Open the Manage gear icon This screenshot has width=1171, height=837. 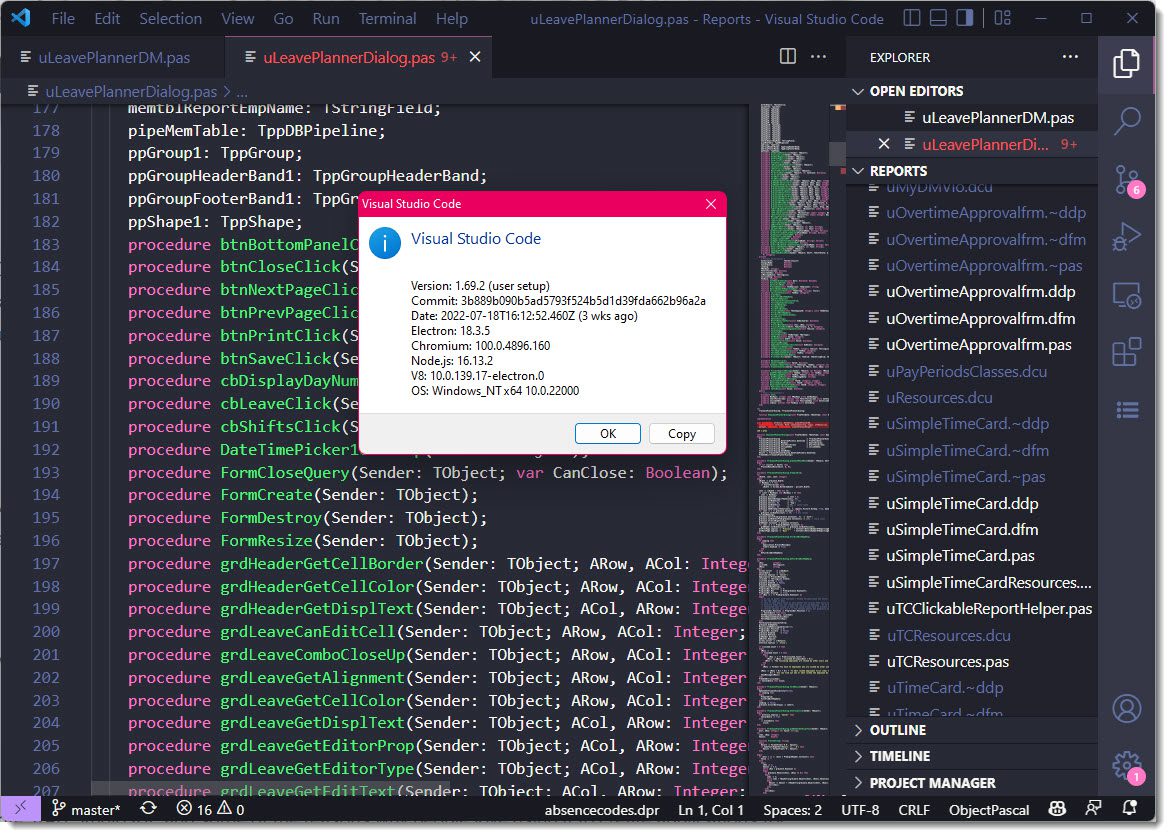click(x=1126, y=765)
